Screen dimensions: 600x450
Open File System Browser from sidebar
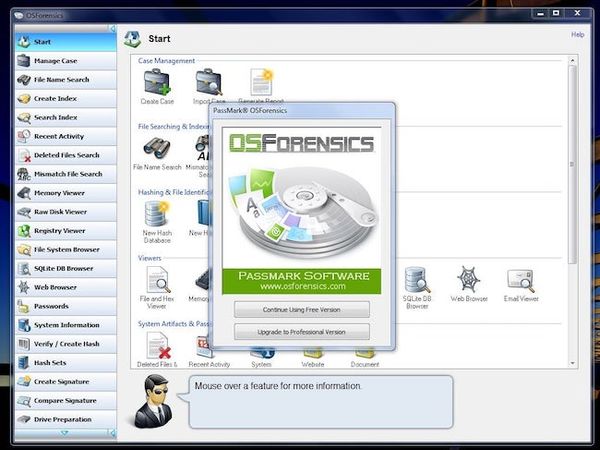pyautogui.click(x=66, y=249)
